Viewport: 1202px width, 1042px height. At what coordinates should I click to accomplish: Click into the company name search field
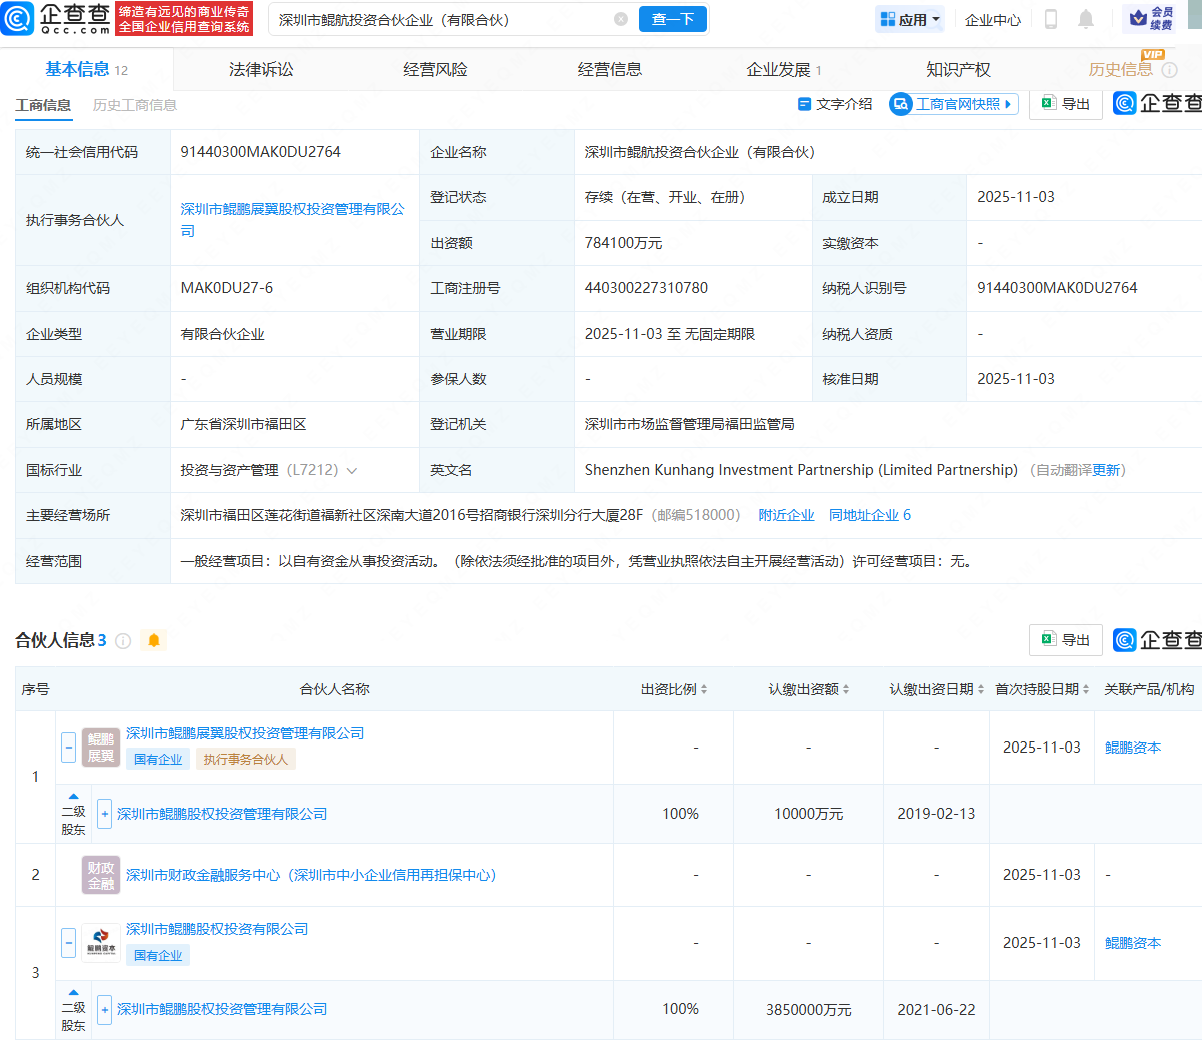(x=440, y=19)
